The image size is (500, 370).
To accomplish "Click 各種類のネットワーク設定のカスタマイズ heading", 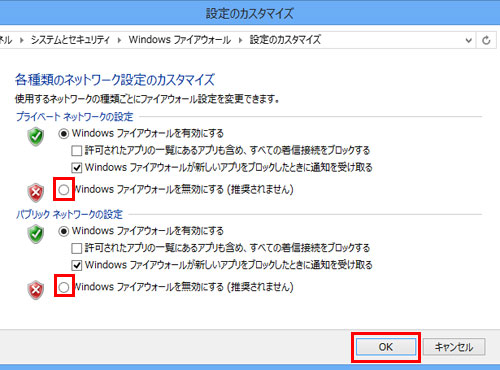I will pos(115,80).
